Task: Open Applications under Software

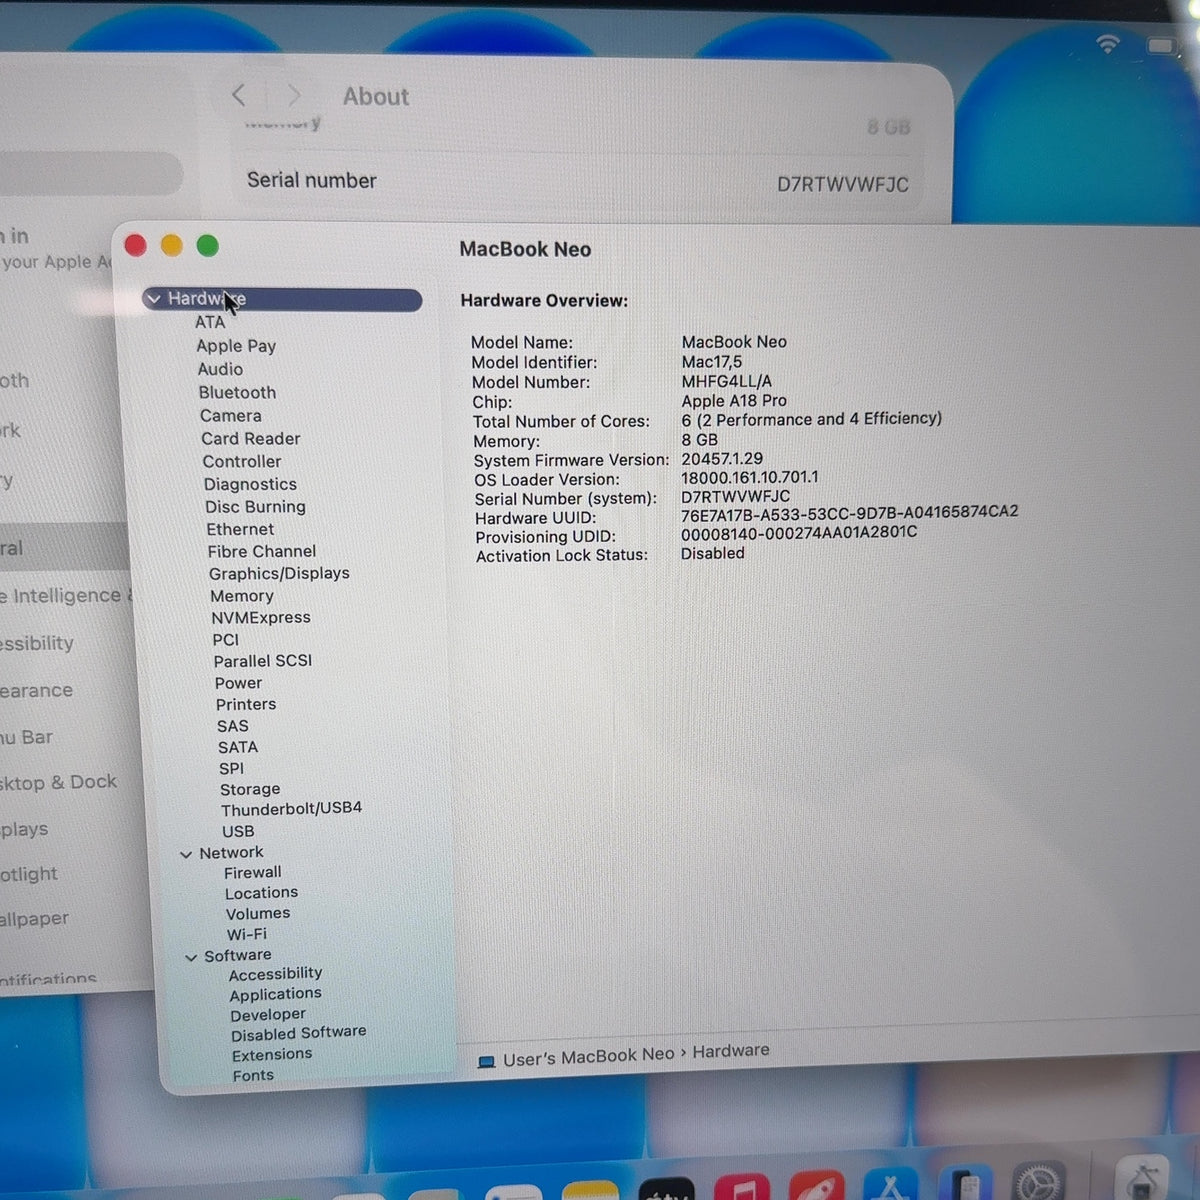Action: (x=275, y=995)
